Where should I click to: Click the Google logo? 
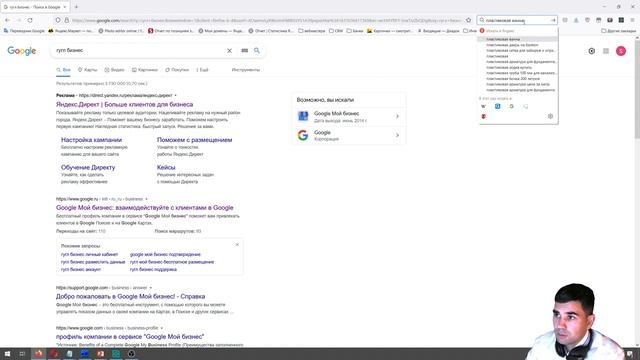(22, 51)
